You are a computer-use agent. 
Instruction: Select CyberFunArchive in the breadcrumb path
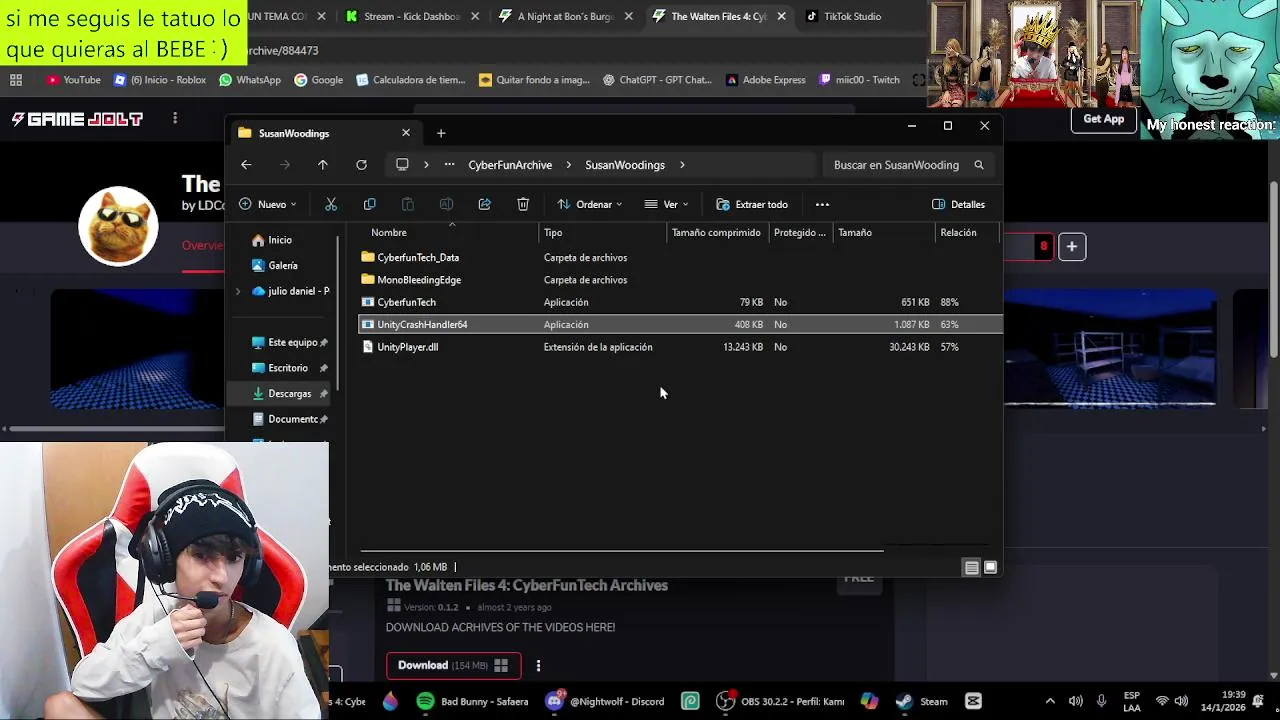point(510,165)
